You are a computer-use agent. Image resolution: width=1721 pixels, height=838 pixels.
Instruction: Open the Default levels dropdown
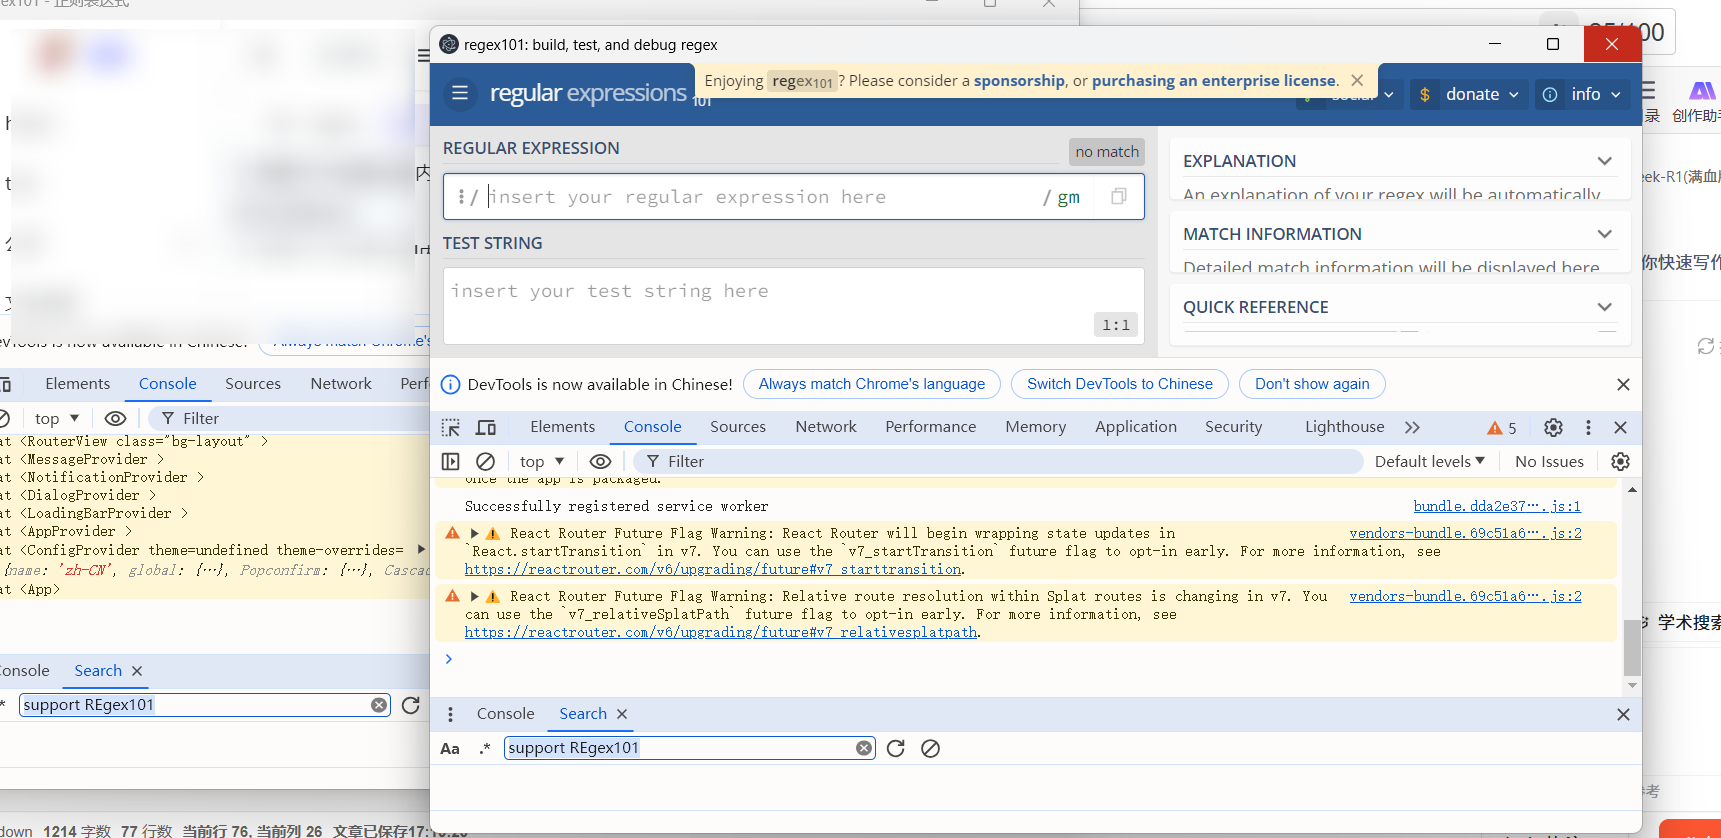tap(1430, 461)
